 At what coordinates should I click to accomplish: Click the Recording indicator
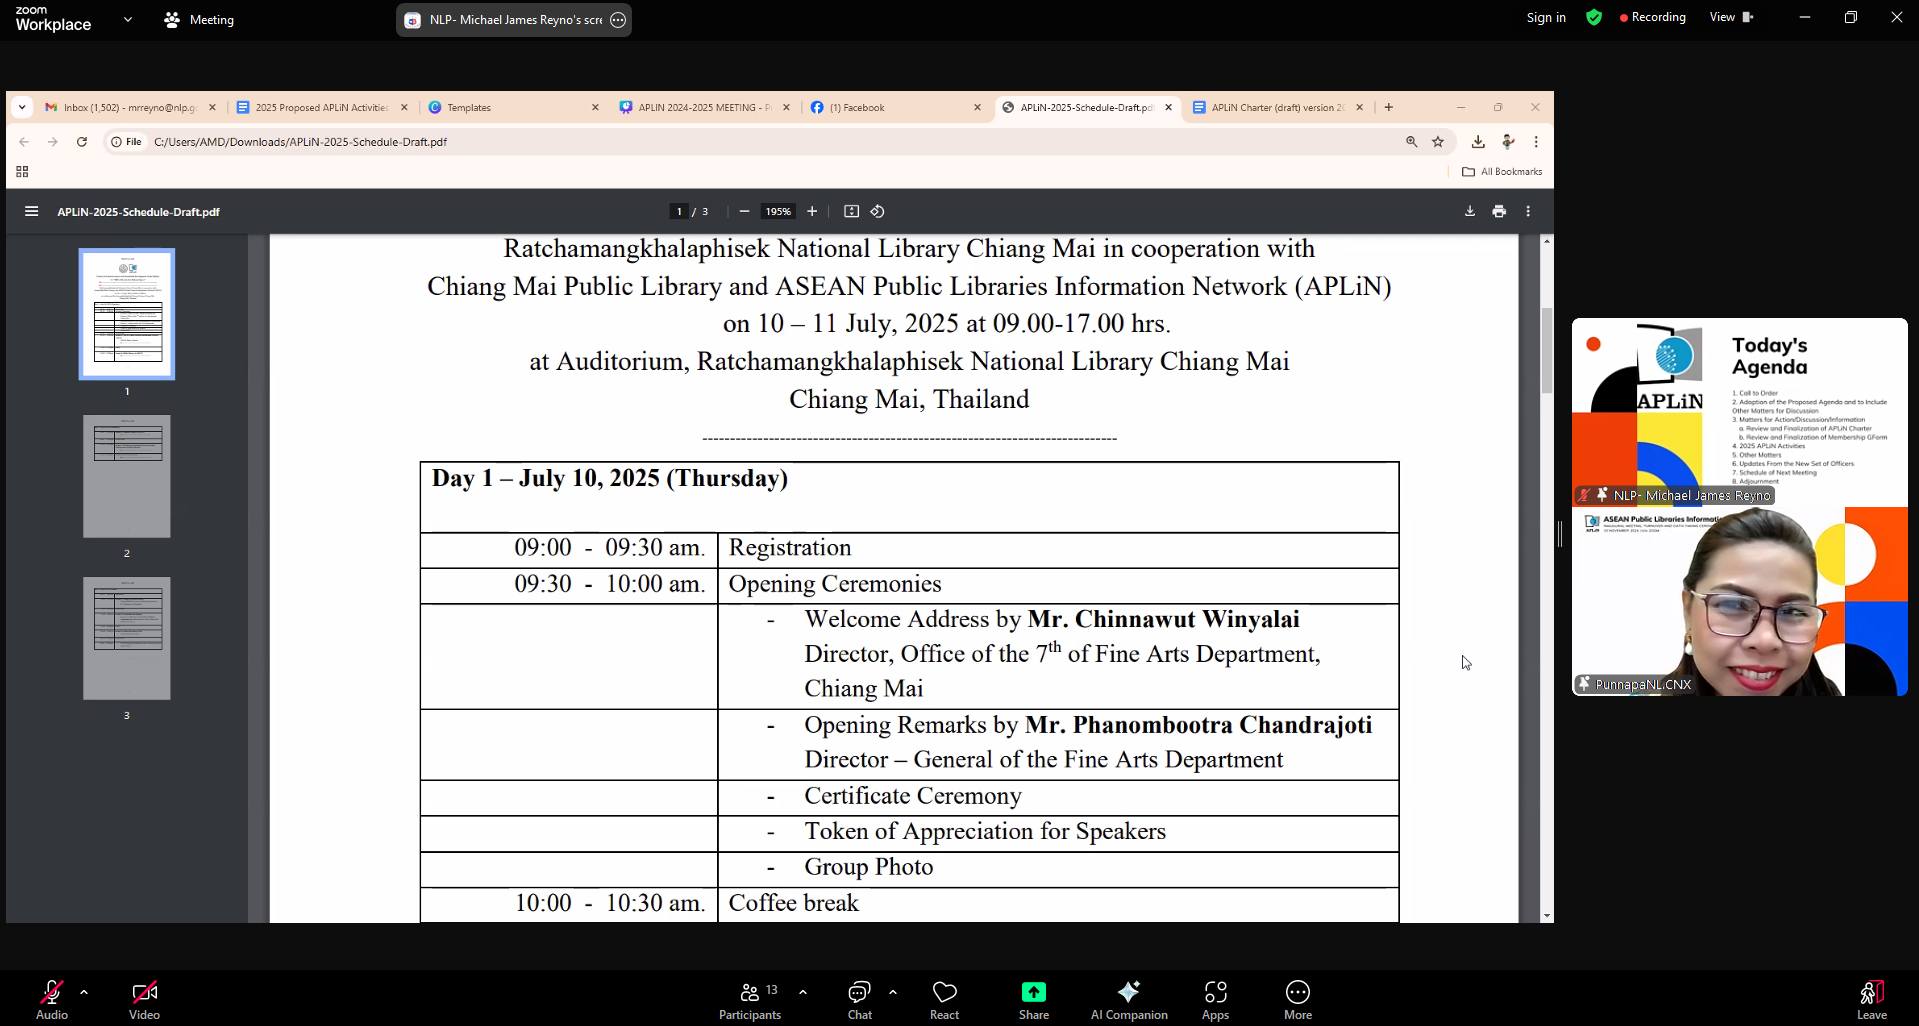click(1652, 17)
